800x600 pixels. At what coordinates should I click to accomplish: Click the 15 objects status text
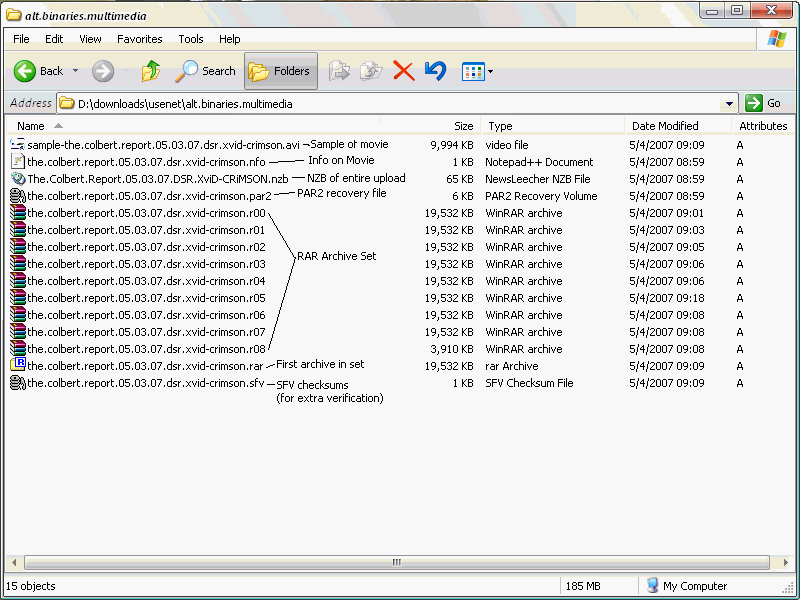(31, 586)
